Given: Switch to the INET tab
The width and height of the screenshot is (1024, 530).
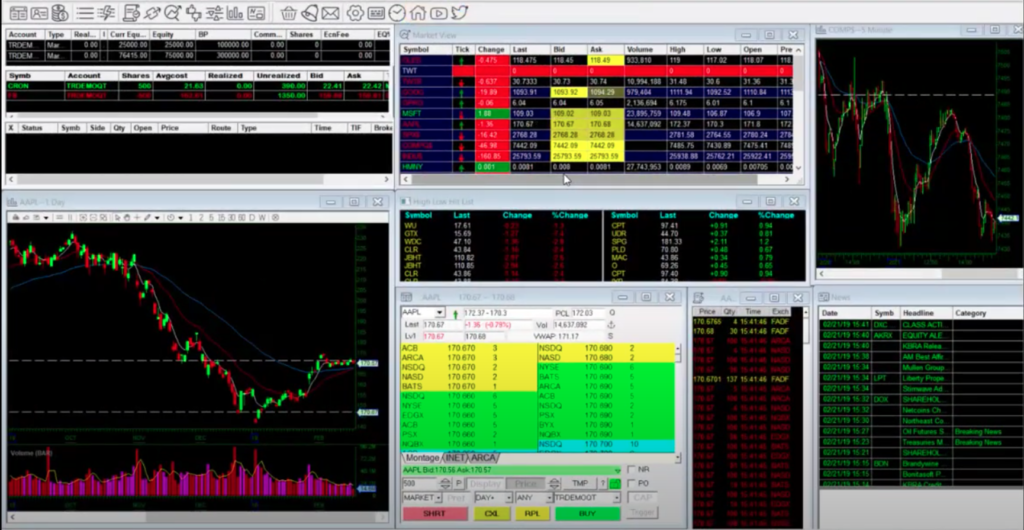Looking at the screenshot, I should coord(456,458).
